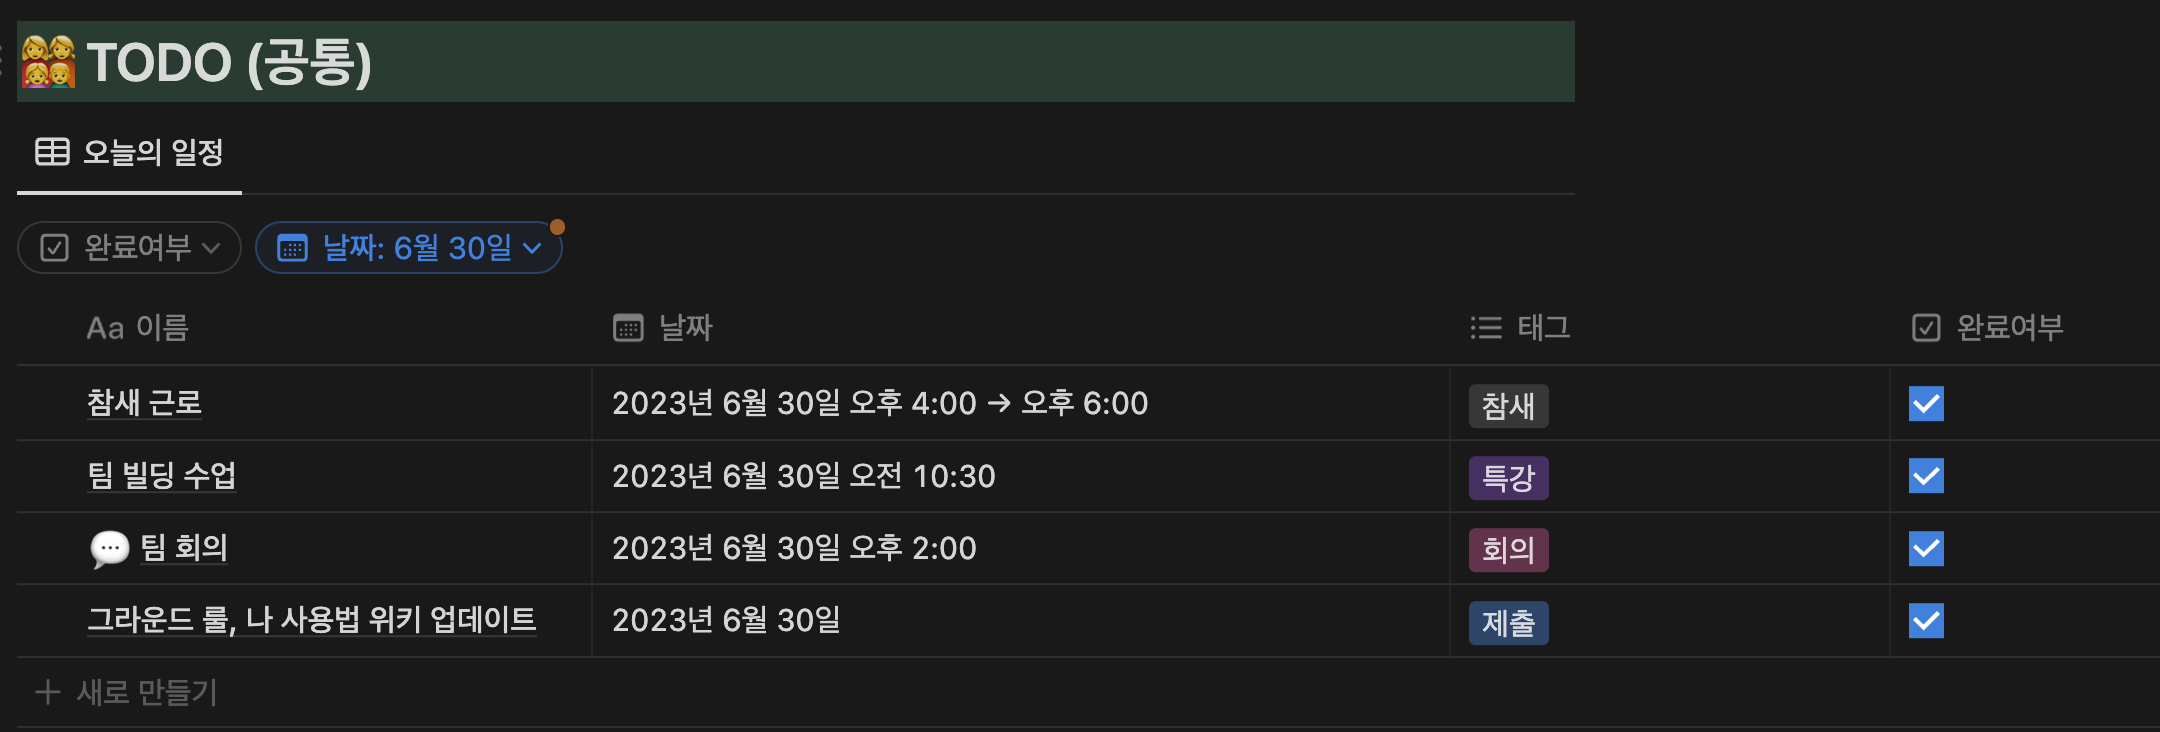Expand the 날짜: 6월 30일 filter chevron
Image resolution: width=2160 pixels, height=732 pixels.
pyautogui.click(x=533, y=248)
